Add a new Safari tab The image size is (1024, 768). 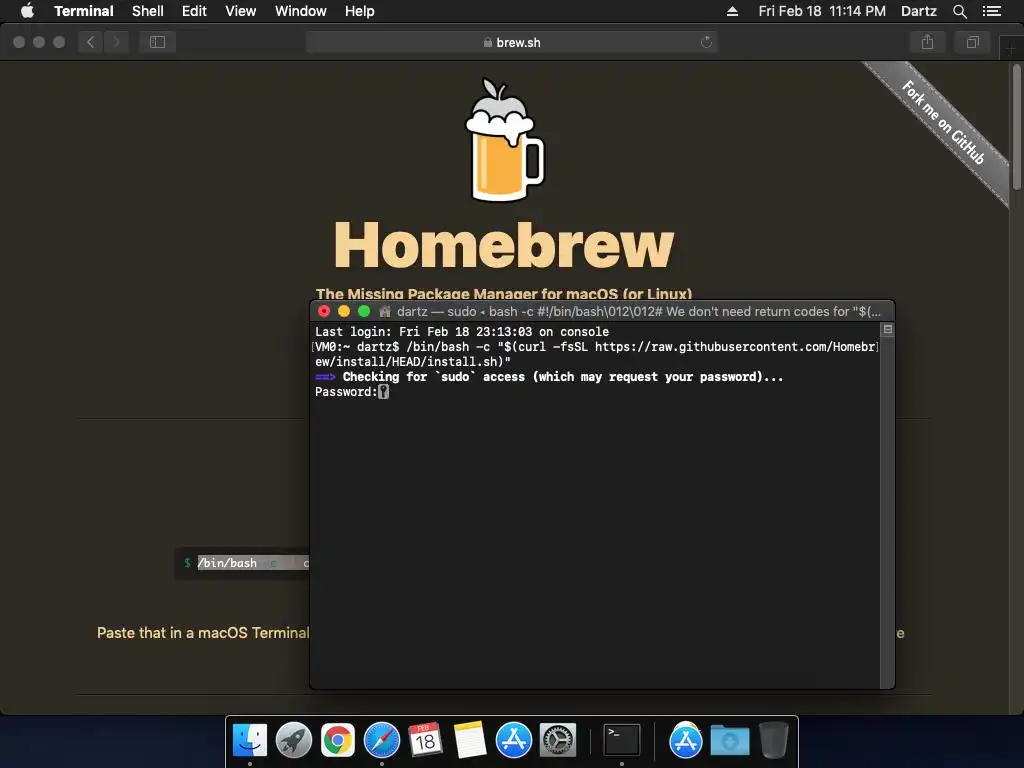click(1010, 48)
